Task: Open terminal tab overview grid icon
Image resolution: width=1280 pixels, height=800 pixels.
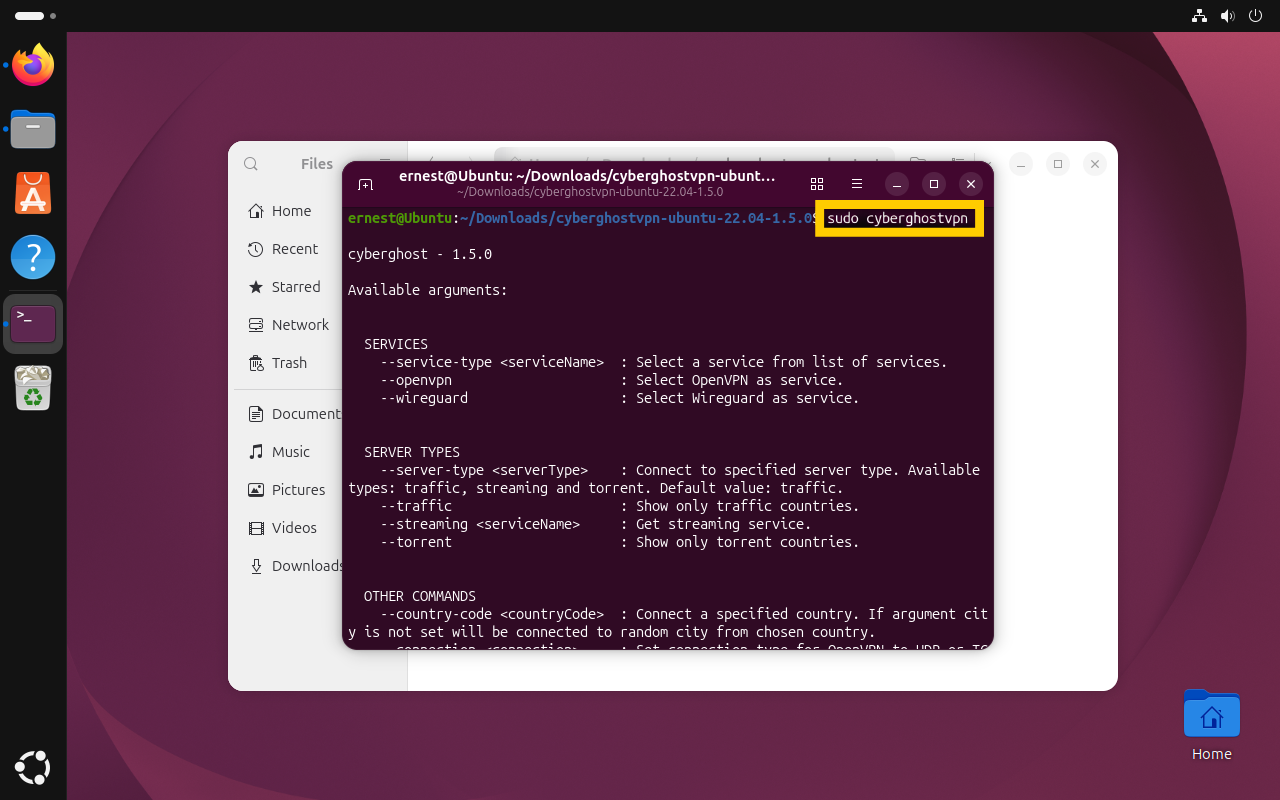Action: (817, 184)
